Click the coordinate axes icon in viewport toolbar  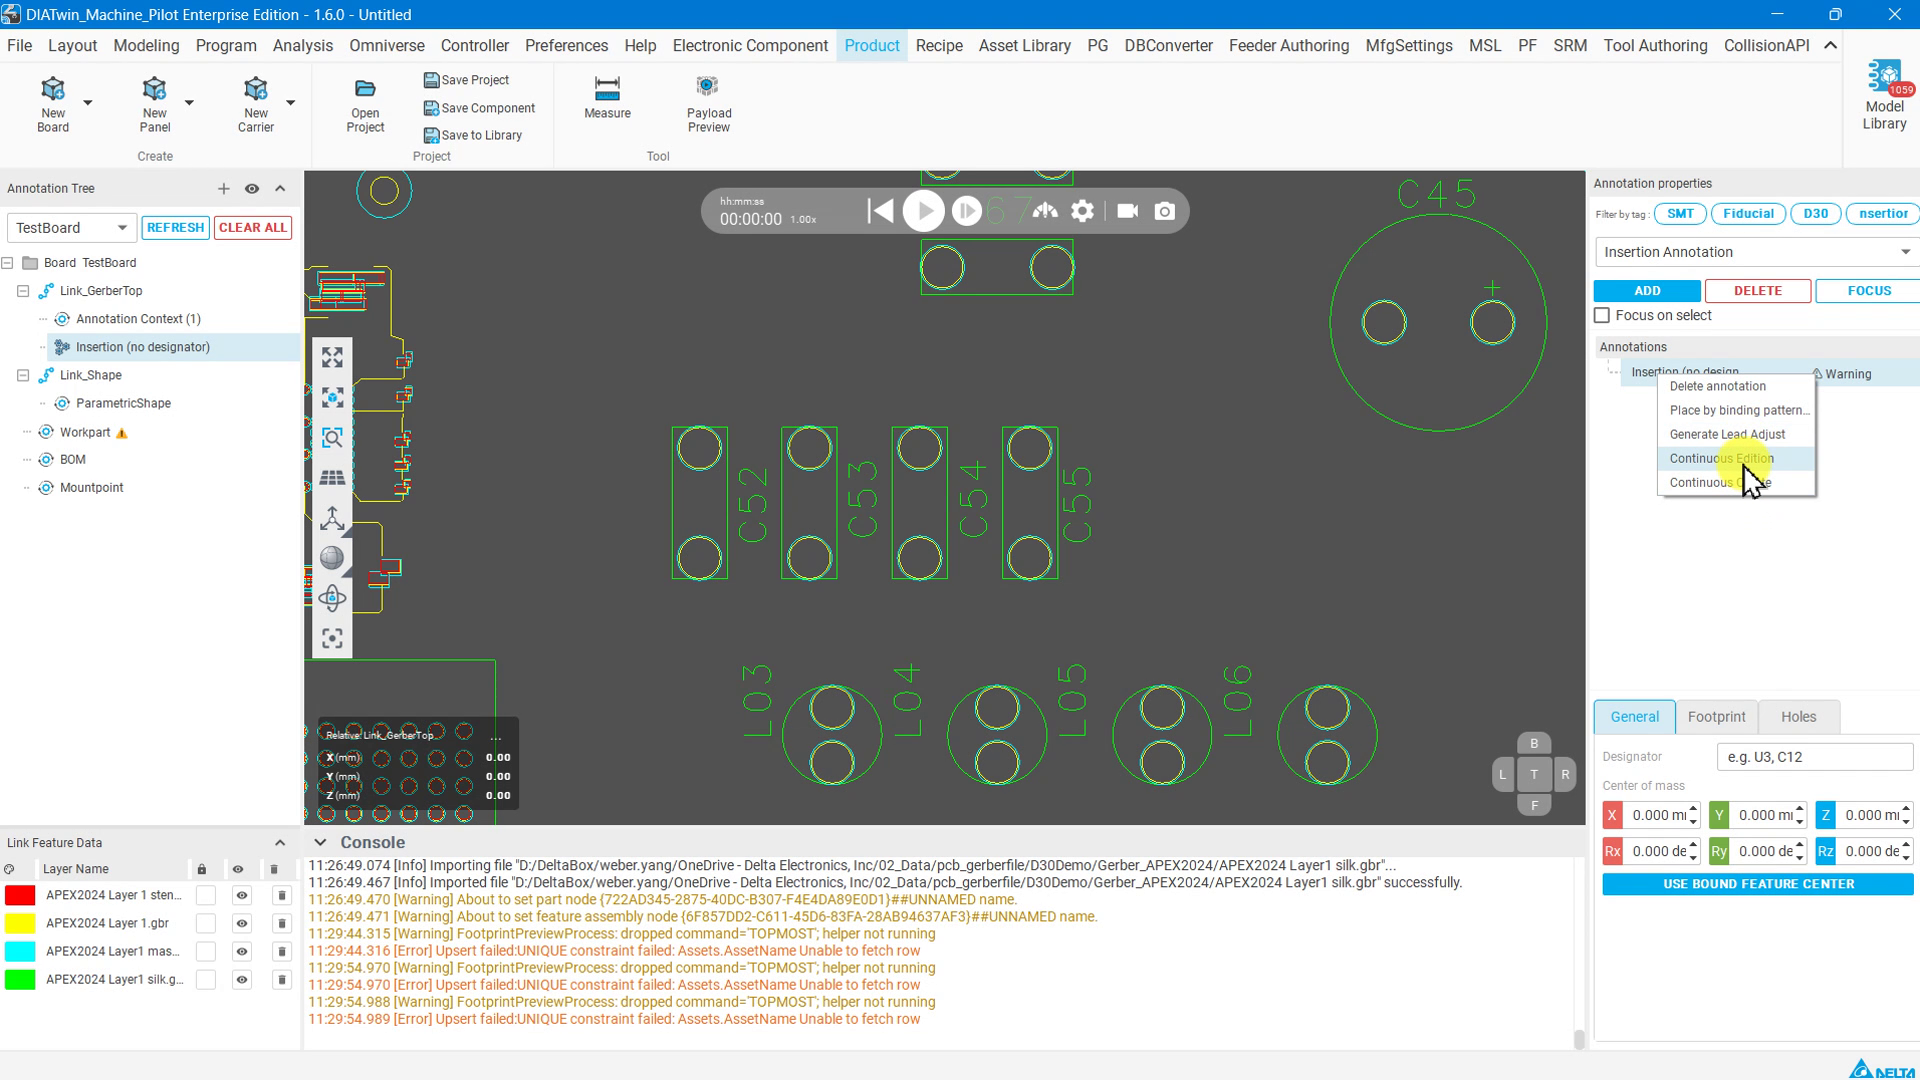tap(332, 518)
